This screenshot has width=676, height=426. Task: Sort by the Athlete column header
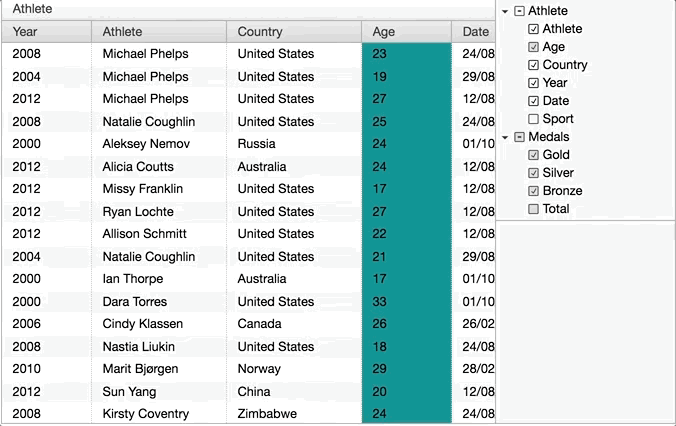click(159, 31)
